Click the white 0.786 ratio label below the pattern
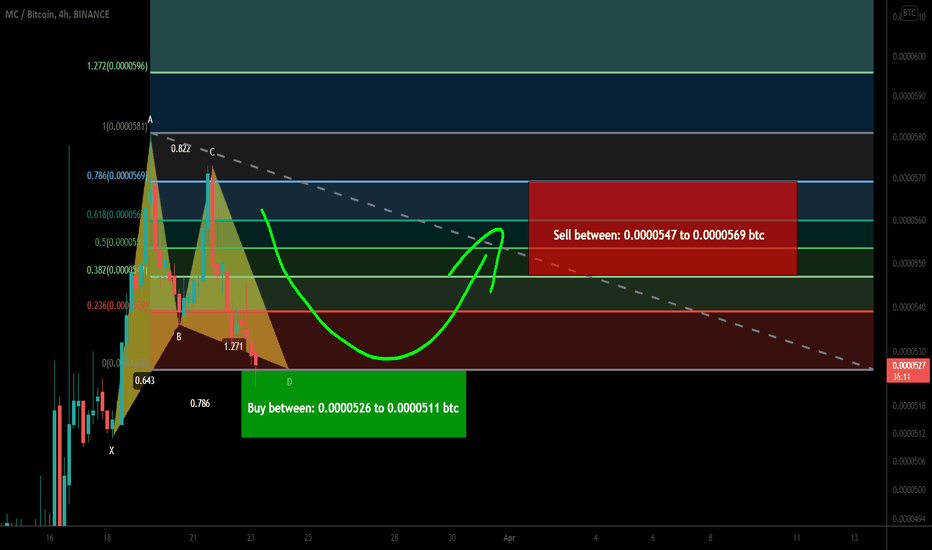Image resolution: width=932 pixels, height=550 pixels. (x=200, y=403)
